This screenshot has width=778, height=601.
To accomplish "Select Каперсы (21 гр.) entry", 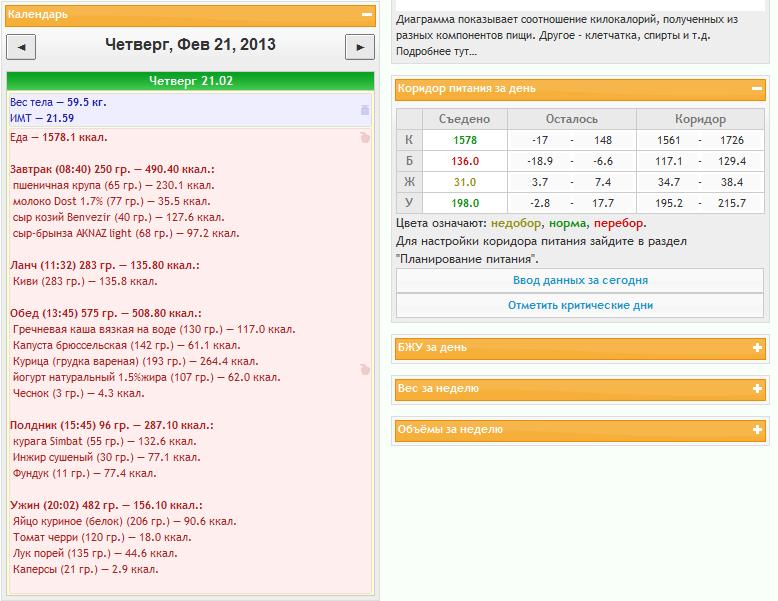I will point(86,569).
